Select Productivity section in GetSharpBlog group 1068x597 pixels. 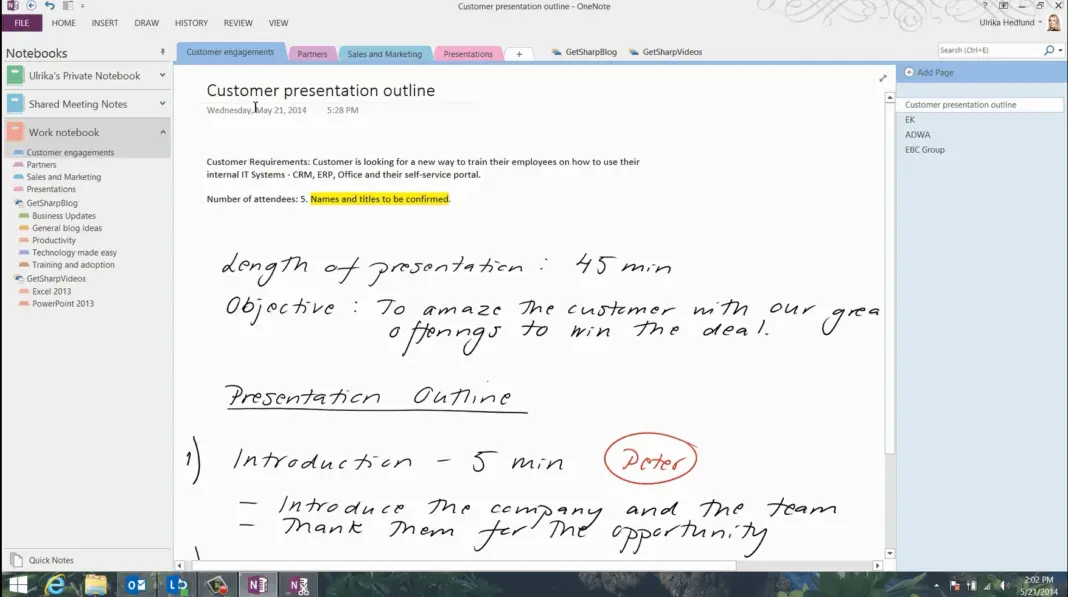pos(54,240)
